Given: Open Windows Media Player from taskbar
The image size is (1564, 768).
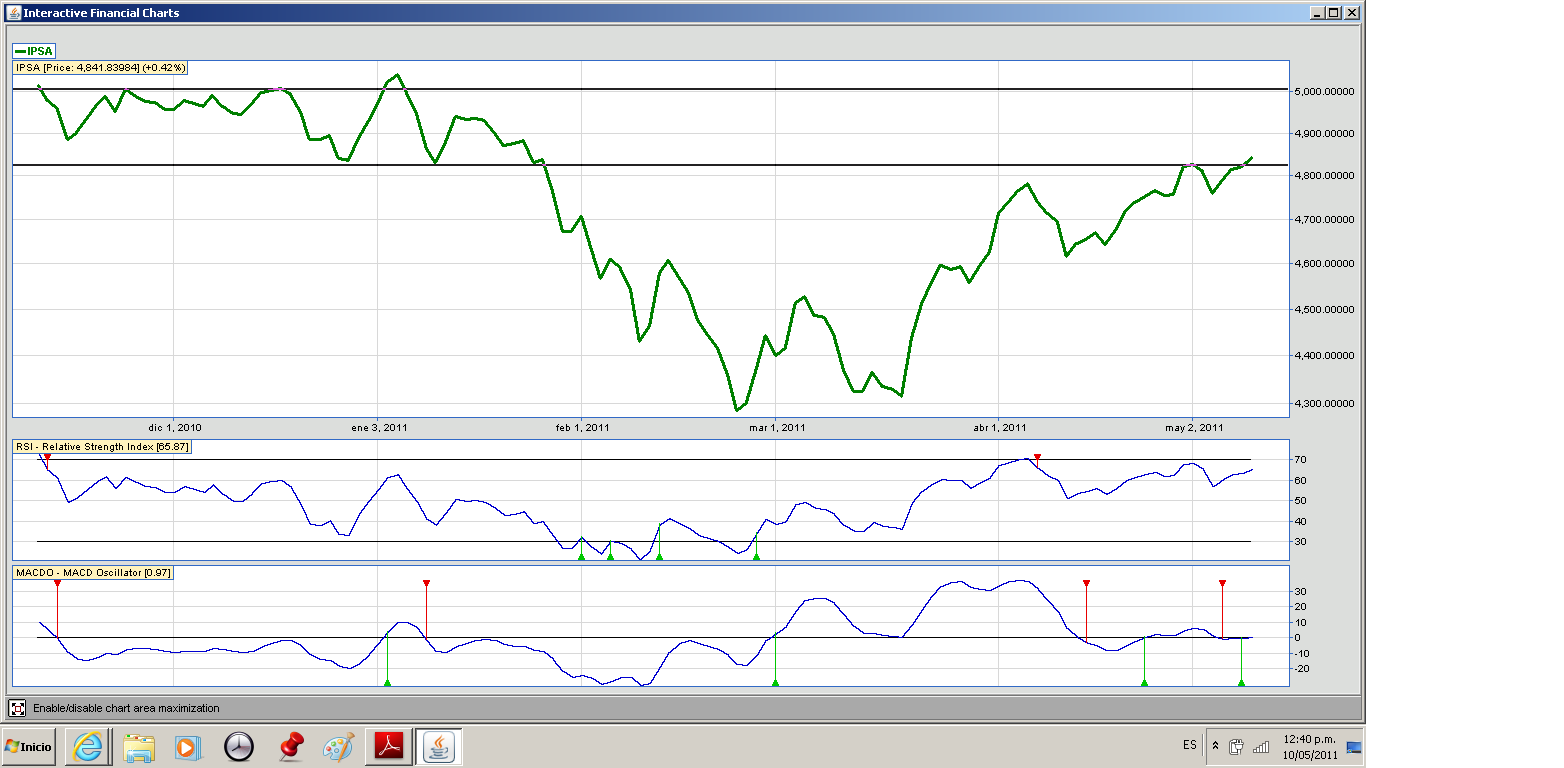Looking at the screenshot, I should [x=187, y=746].
